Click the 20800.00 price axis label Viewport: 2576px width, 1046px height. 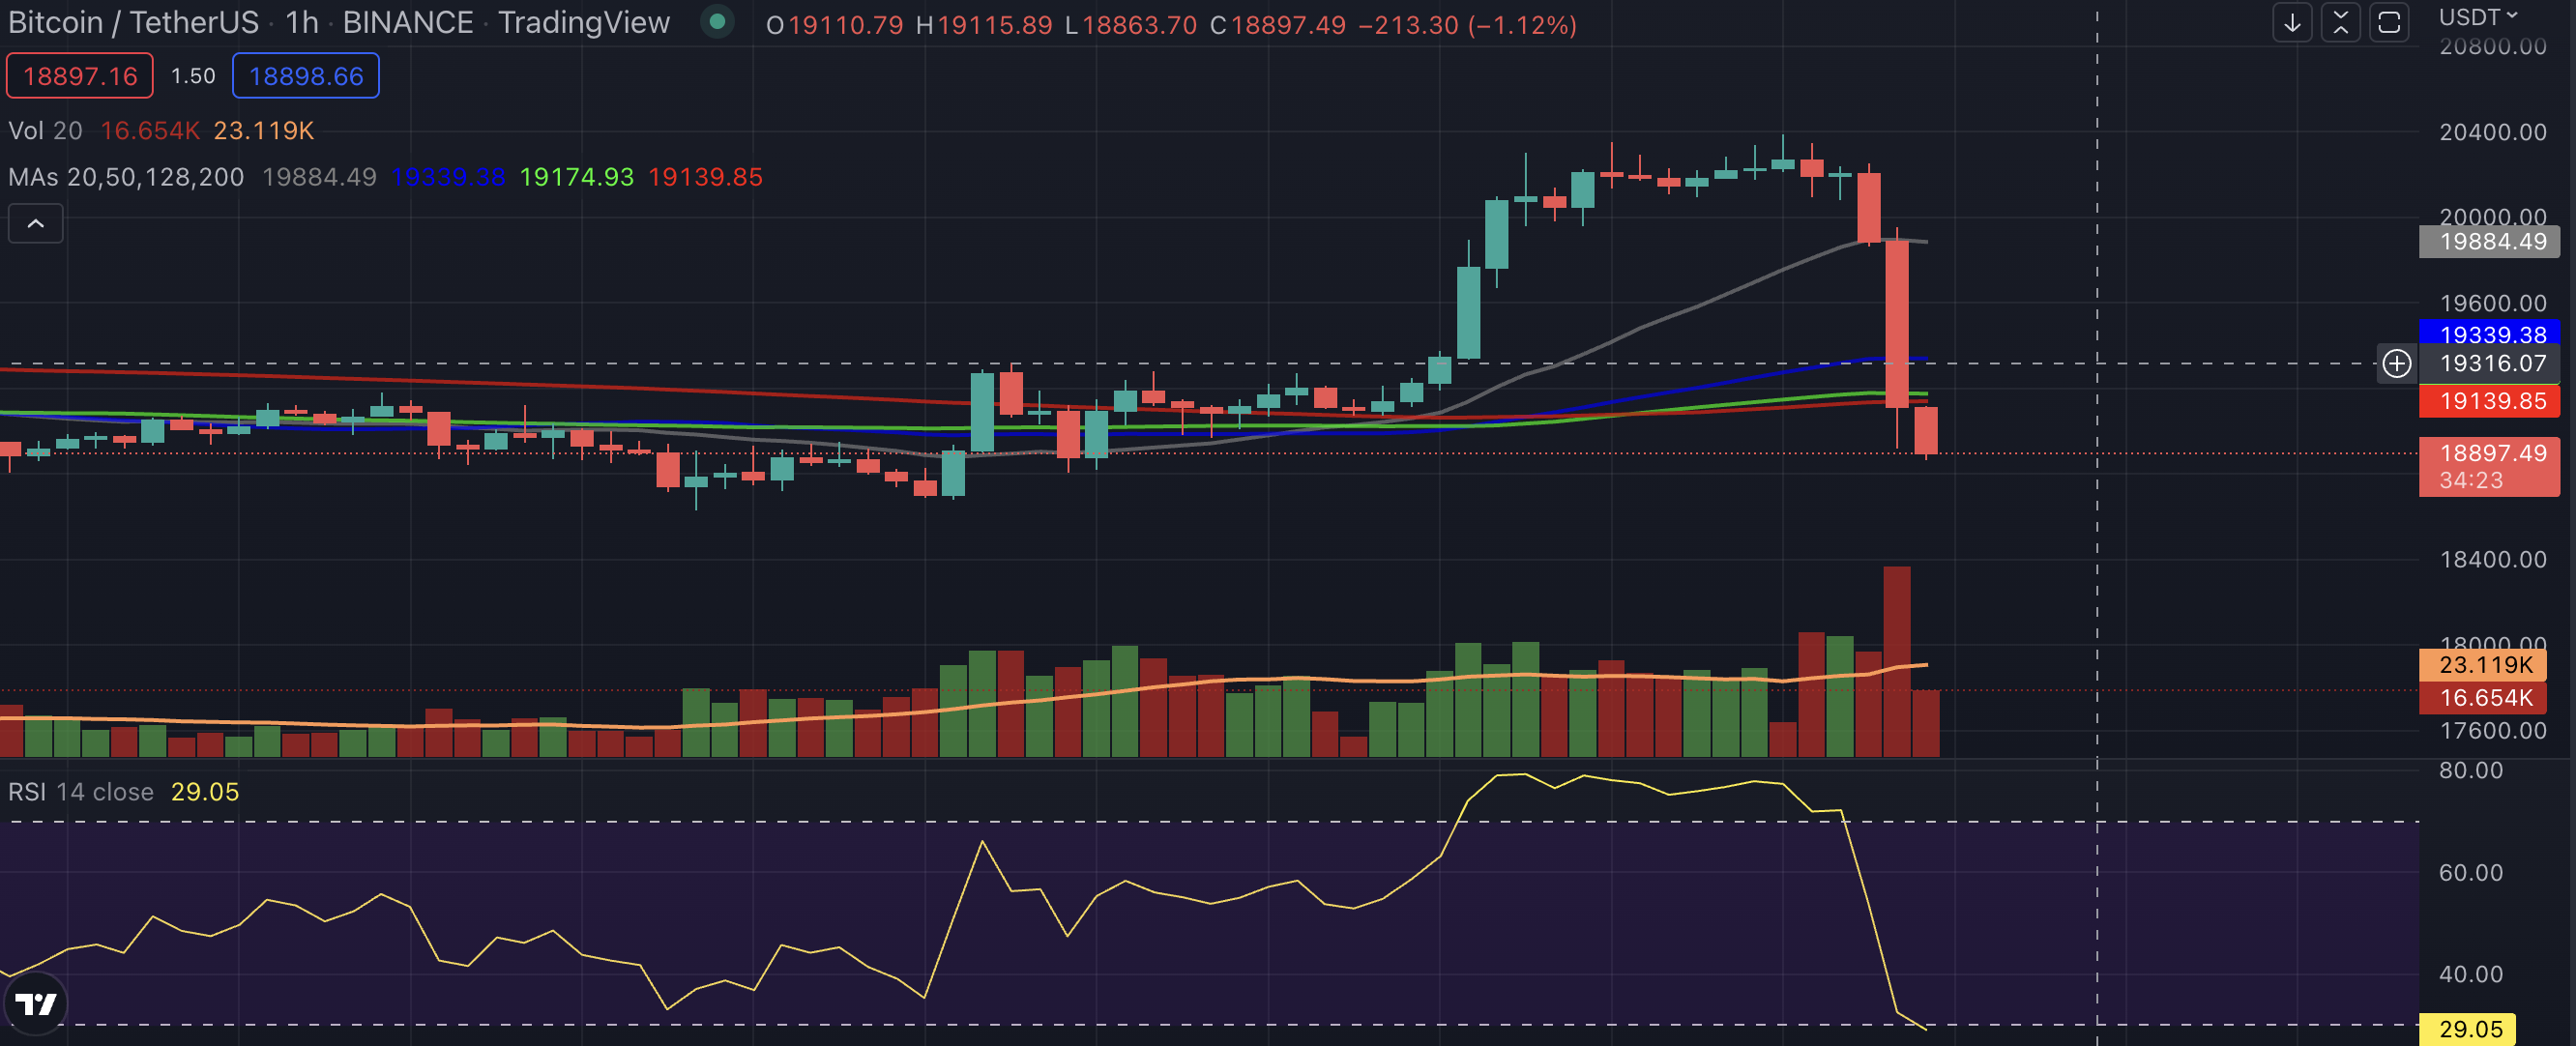point(2493,46)
